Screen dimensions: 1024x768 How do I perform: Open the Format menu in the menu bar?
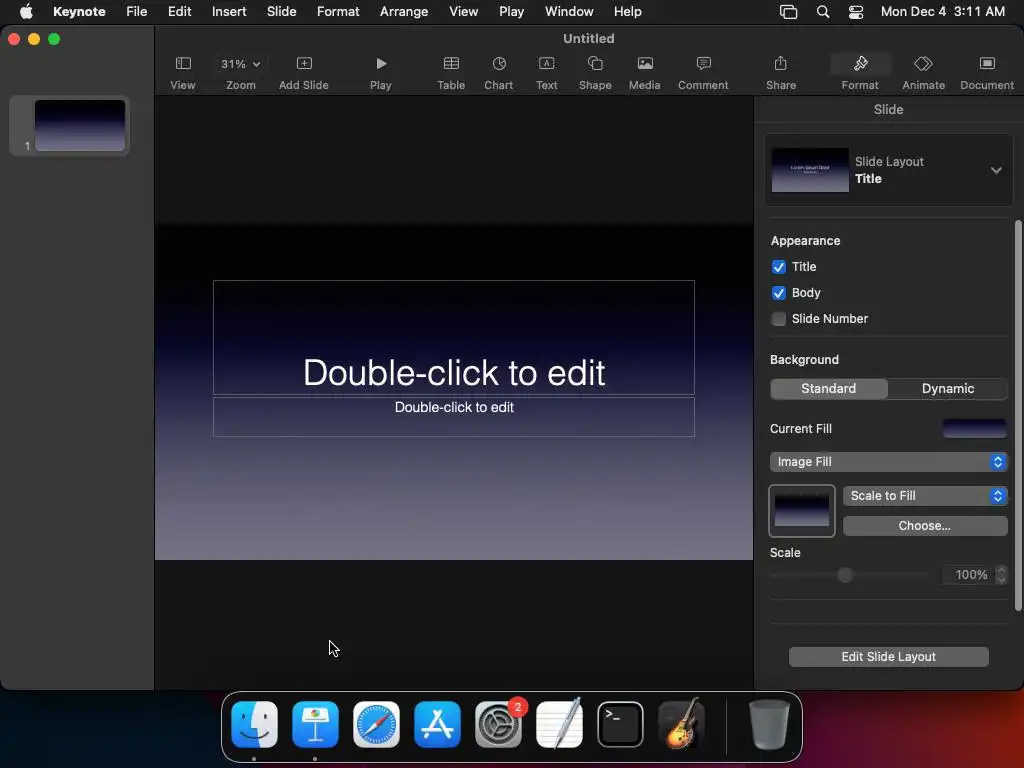tap(338, 12)
